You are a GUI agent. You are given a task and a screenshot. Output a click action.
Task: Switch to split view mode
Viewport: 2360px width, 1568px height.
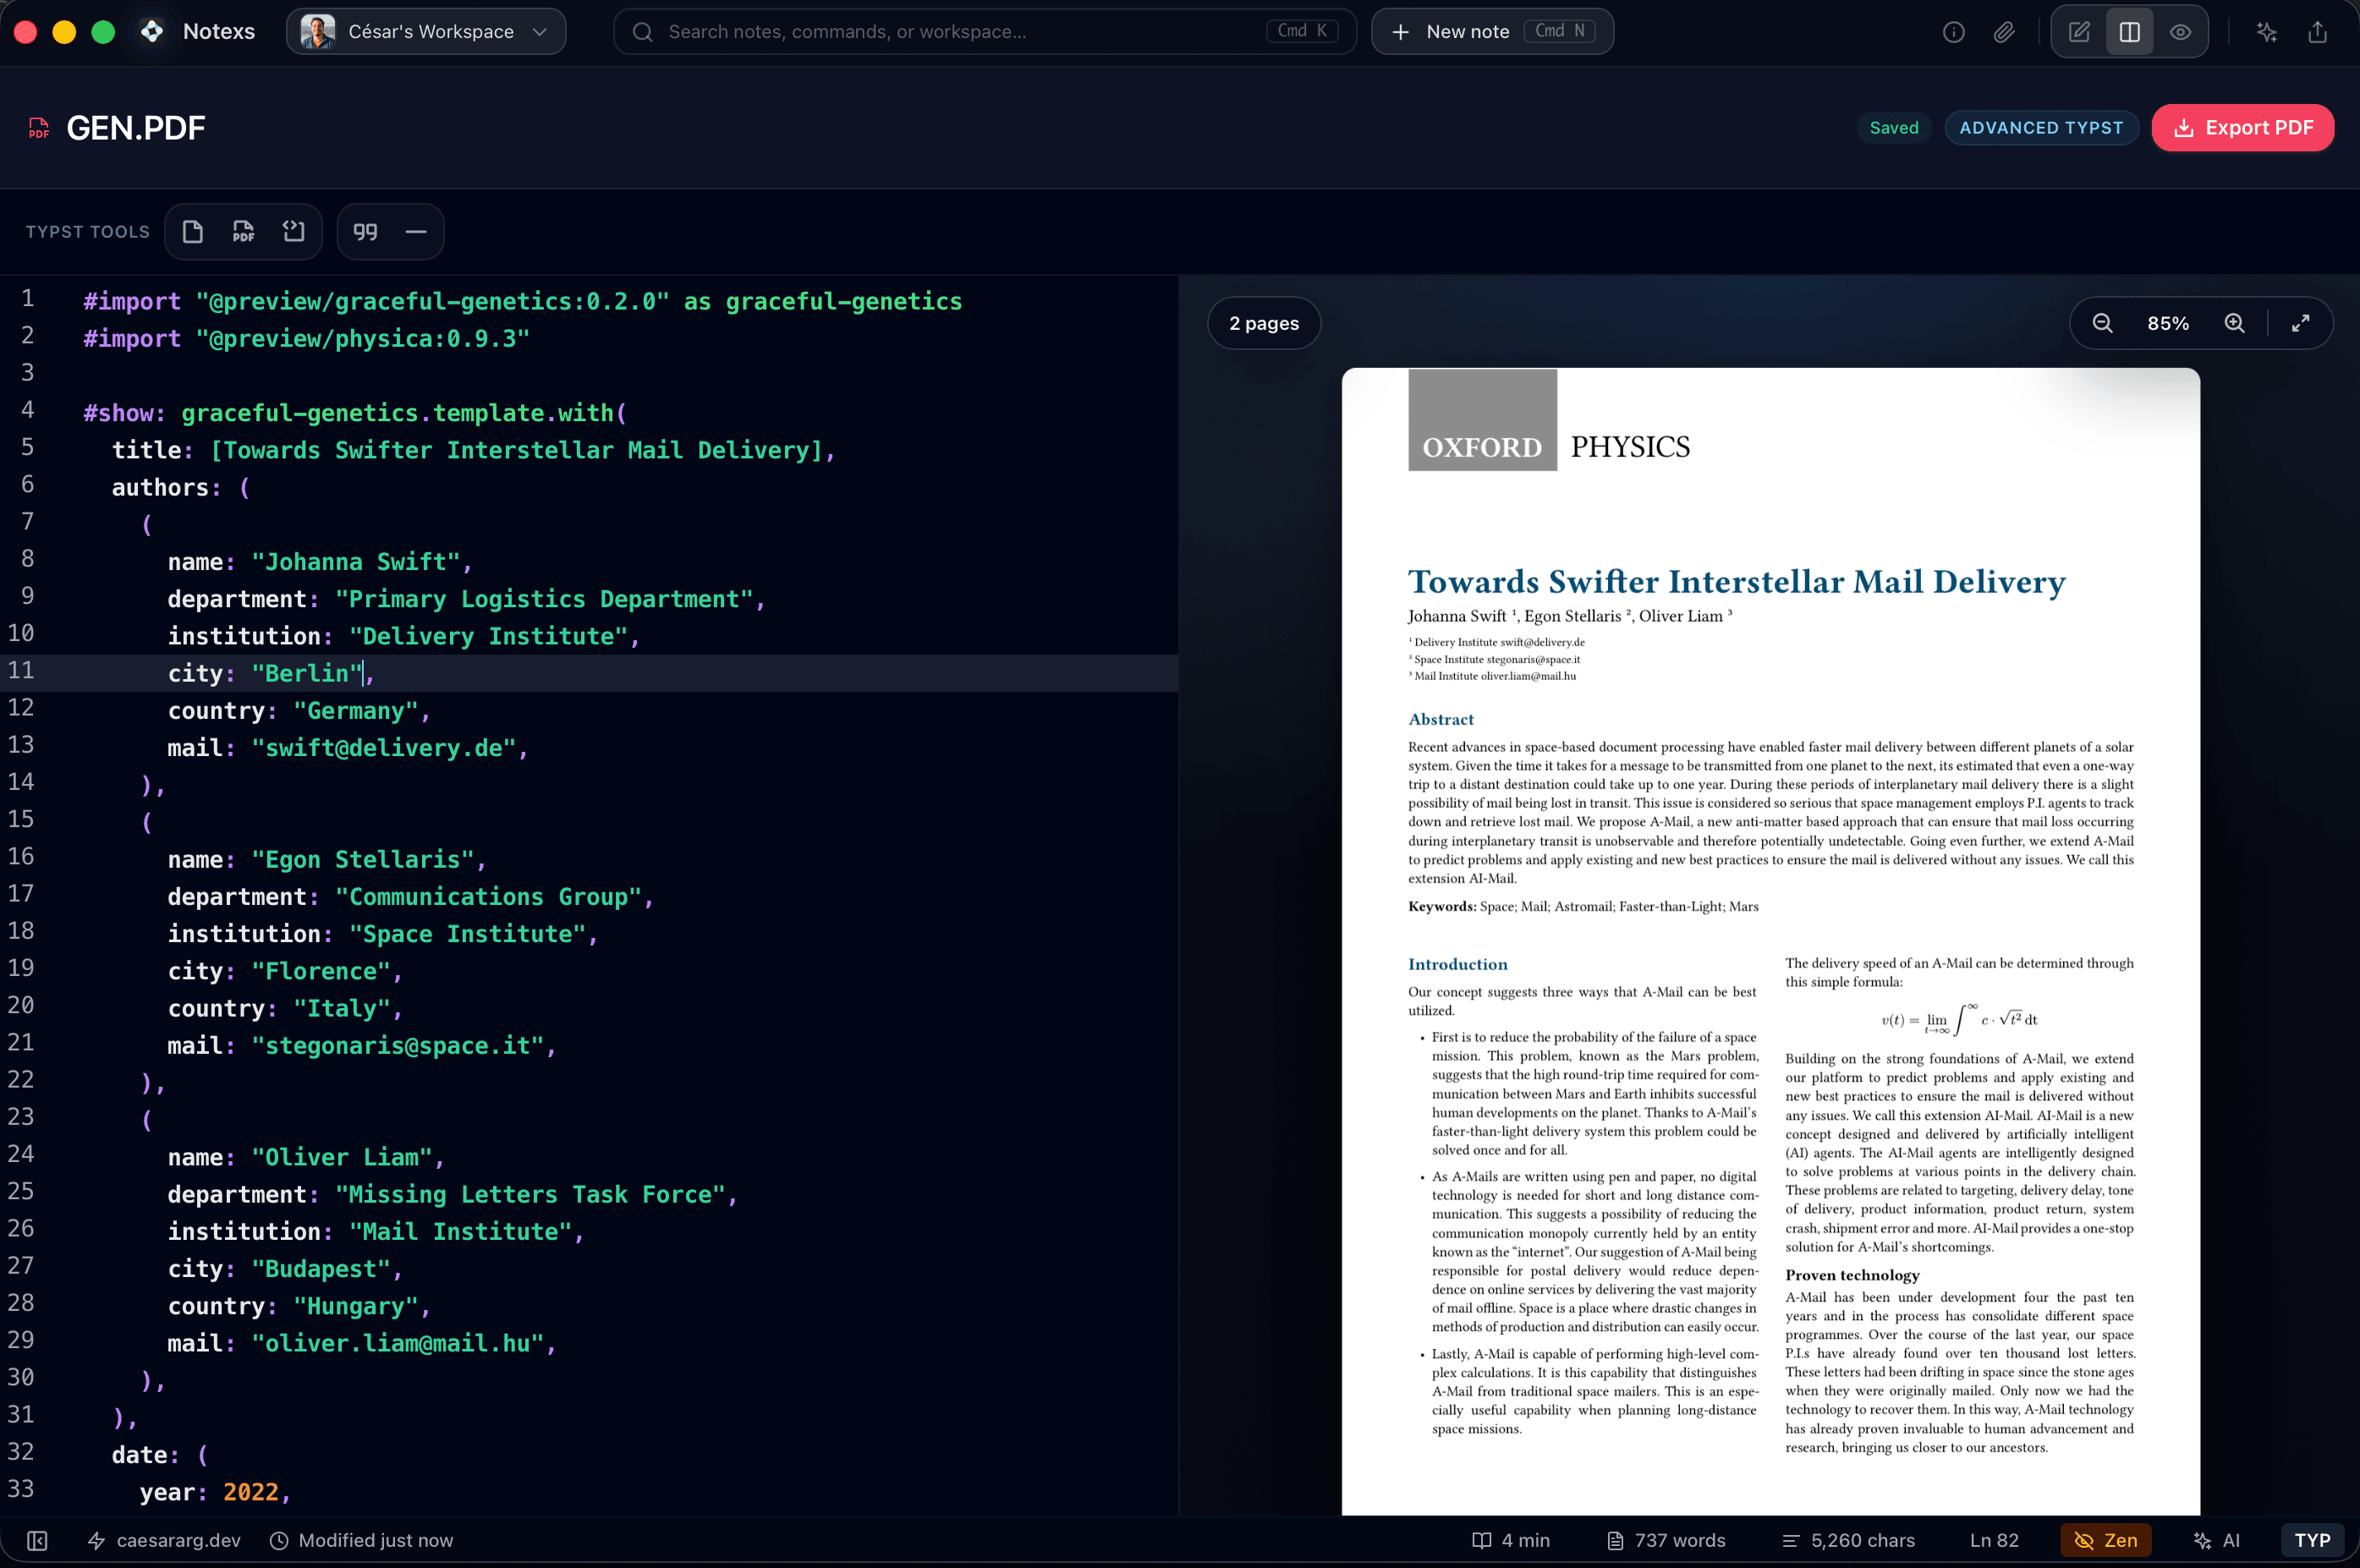(x=2130, y=32)
